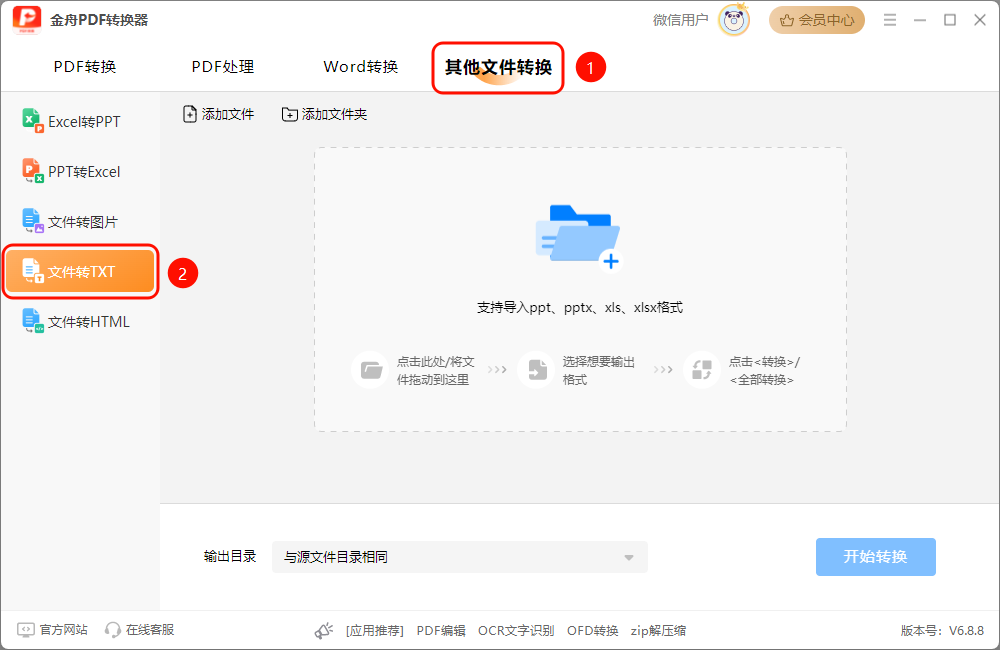
Task: Open 在线客服 support link
Action: coord(139,630)
